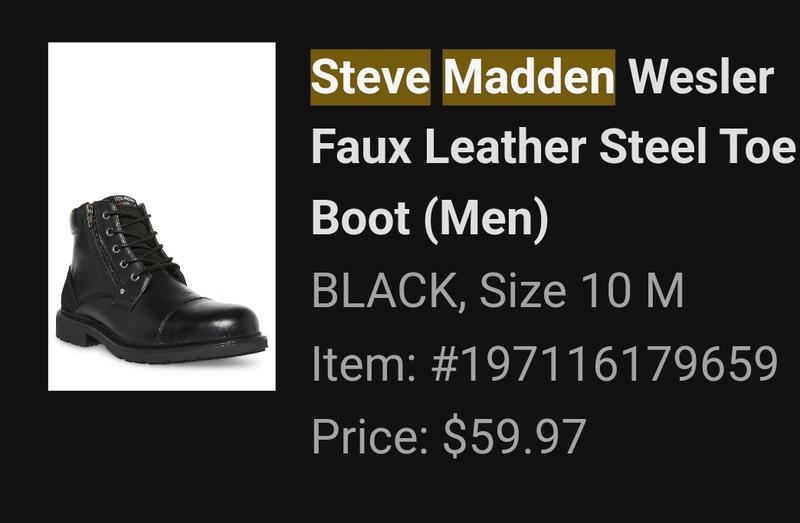Click Steel Toe in the product title
Image resolution: width=800 pixels, height=523 pixels.
[697, 146]
